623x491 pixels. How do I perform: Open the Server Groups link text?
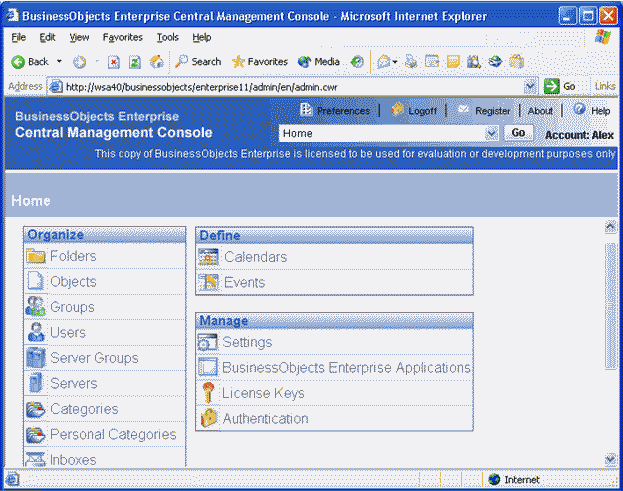point(94,358)
